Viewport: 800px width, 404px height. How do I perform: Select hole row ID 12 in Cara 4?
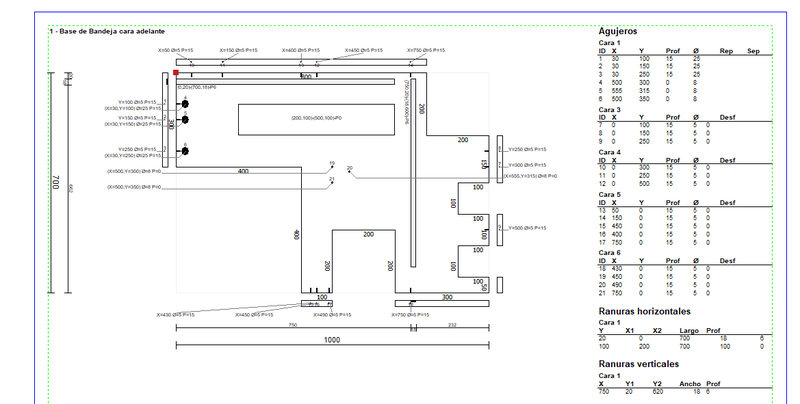coord(685,184)
